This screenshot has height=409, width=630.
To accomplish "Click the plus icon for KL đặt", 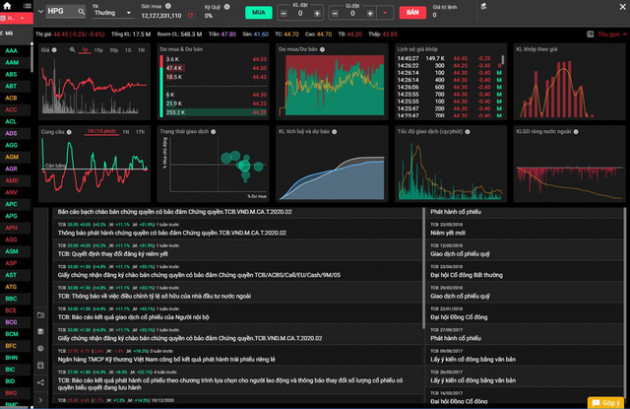I will (x=316, y=14).
